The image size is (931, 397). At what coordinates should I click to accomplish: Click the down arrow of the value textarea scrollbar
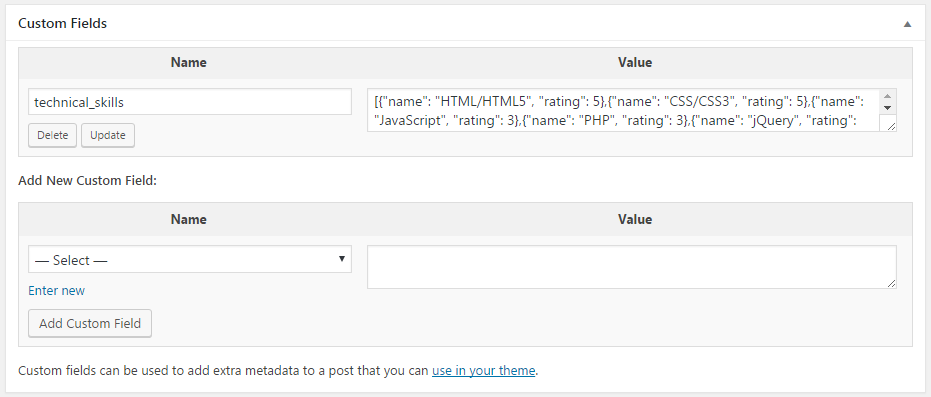point(888,108)
